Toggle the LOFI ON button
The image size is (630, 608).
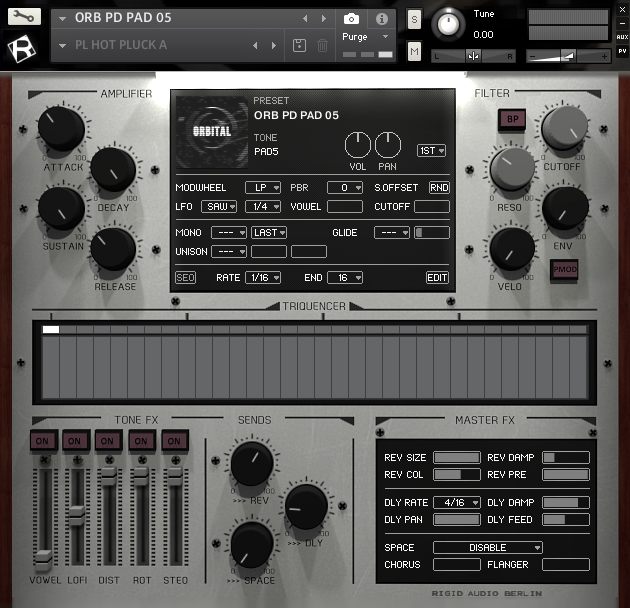(75, 441)
